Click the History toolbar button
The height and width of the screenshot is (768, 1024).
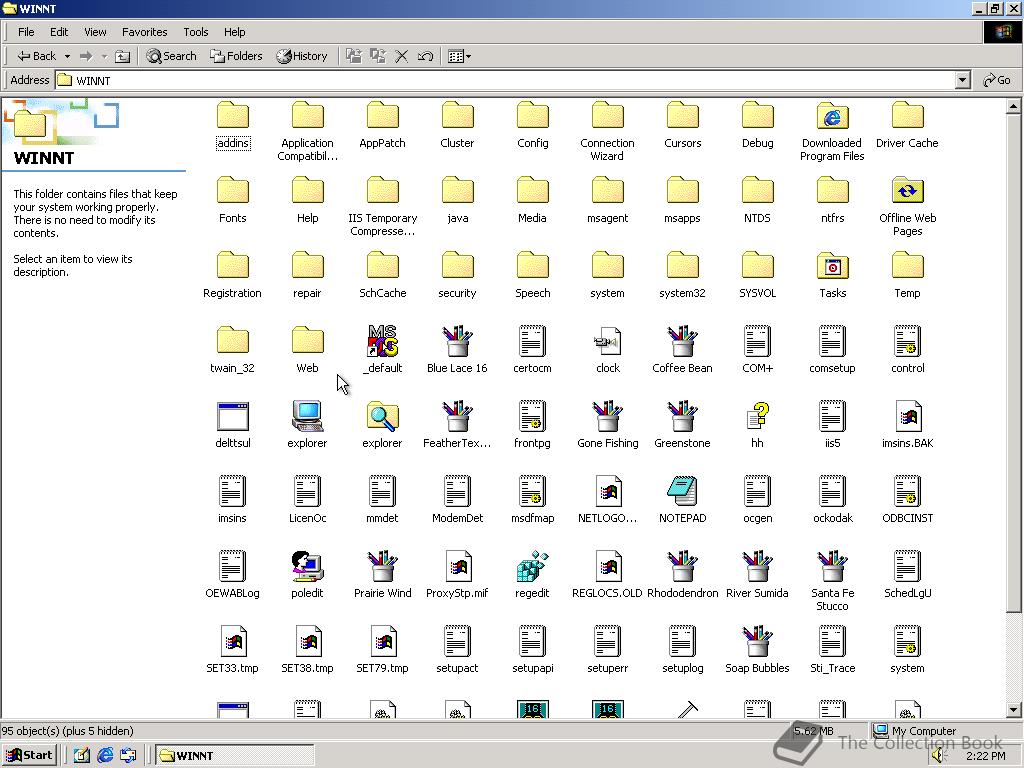point(302,56)
